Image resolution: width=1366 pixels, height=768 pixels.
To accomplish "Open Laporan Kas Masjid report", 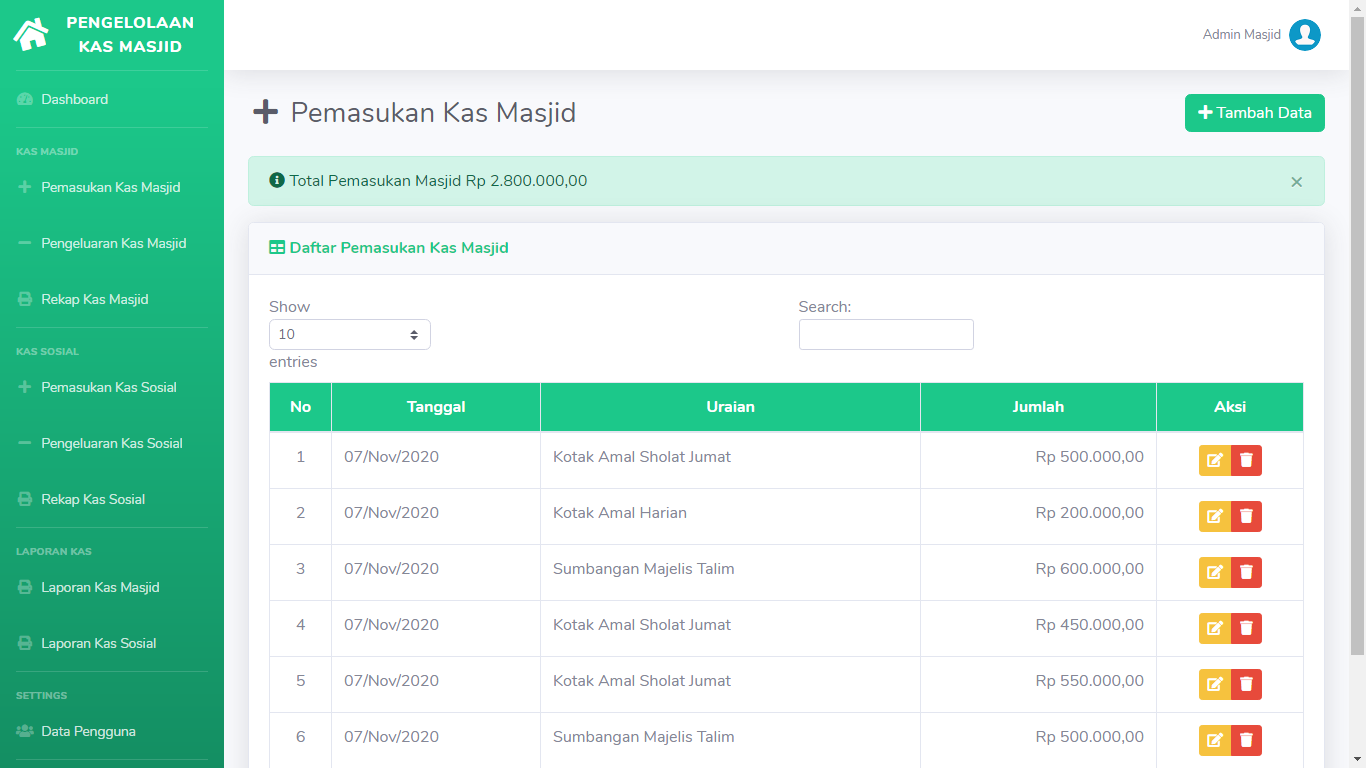I will (112, 587).
